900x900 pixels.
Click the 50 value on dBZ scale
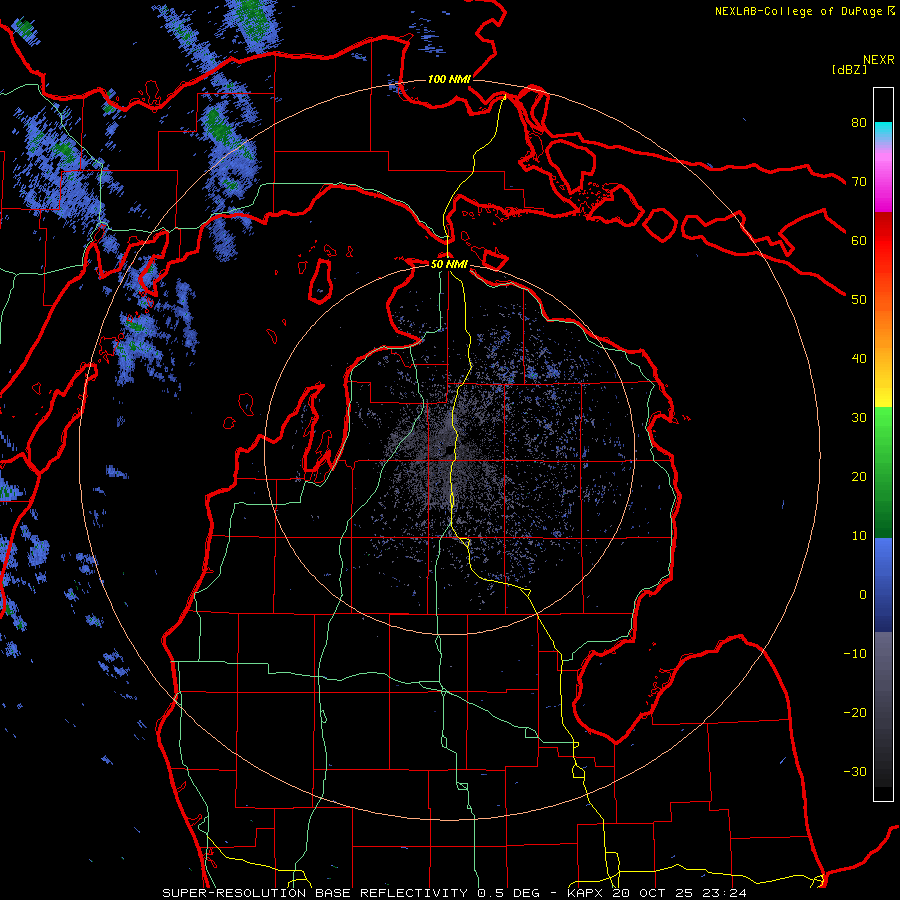(x=859, y=300)
